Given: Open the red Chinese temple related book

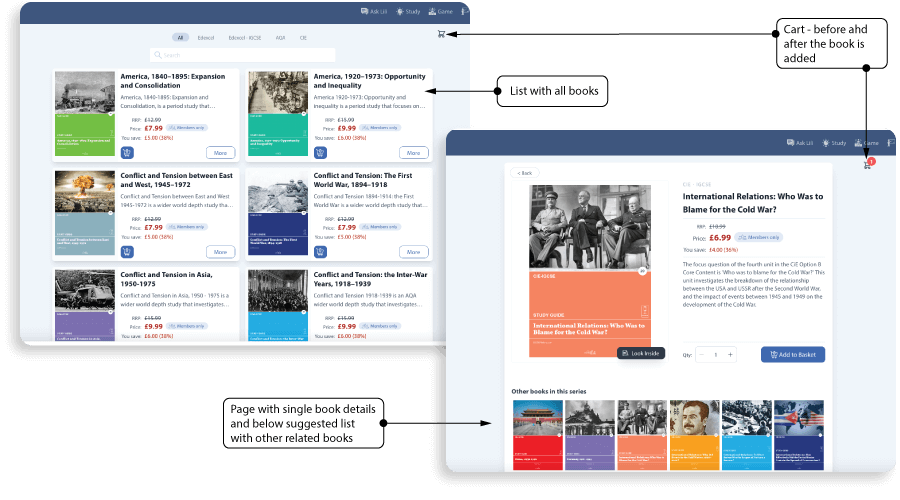Looking at the screenshot, I should pos(537,435).
